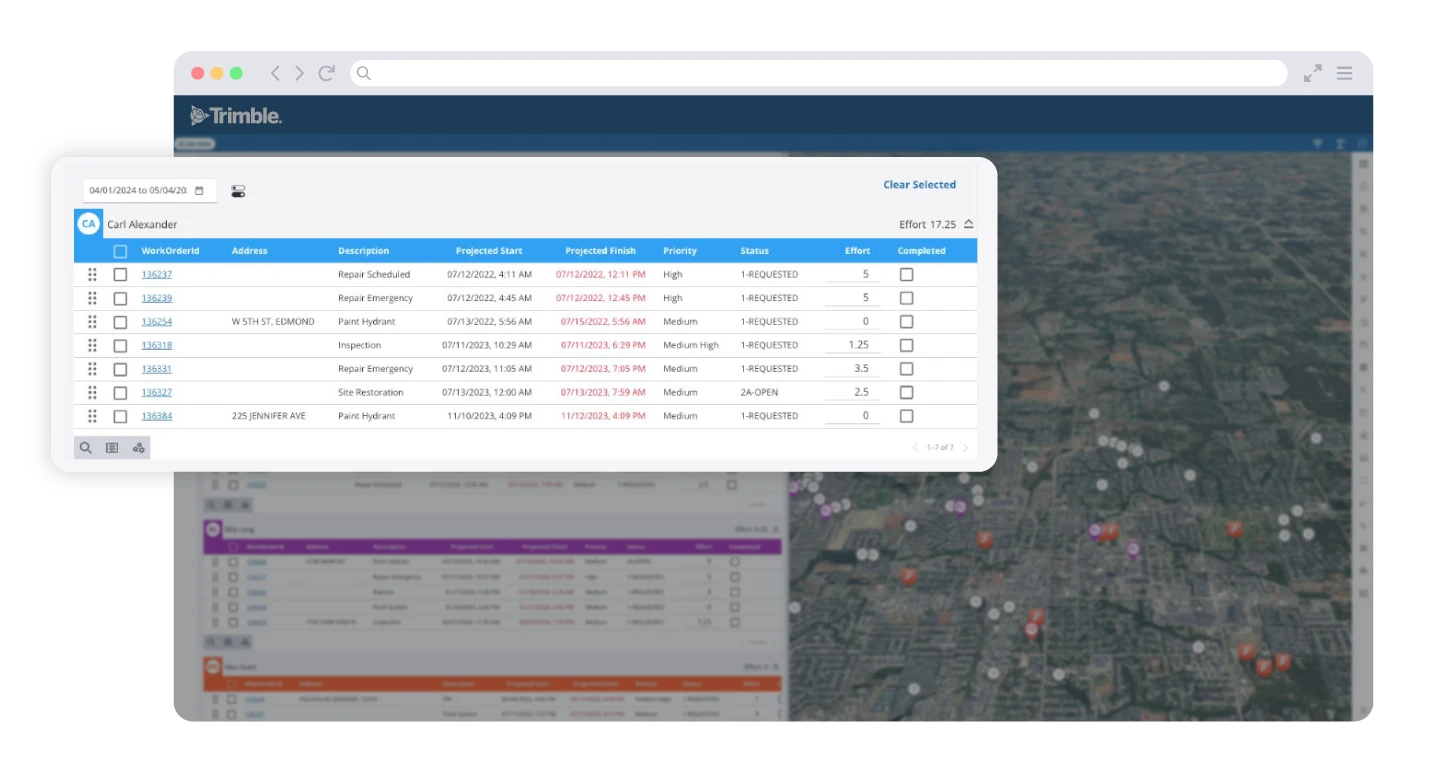The height and width of the screenshot is (771, 1452).
Task: Open work order link 136318
Action: point(156,345)
